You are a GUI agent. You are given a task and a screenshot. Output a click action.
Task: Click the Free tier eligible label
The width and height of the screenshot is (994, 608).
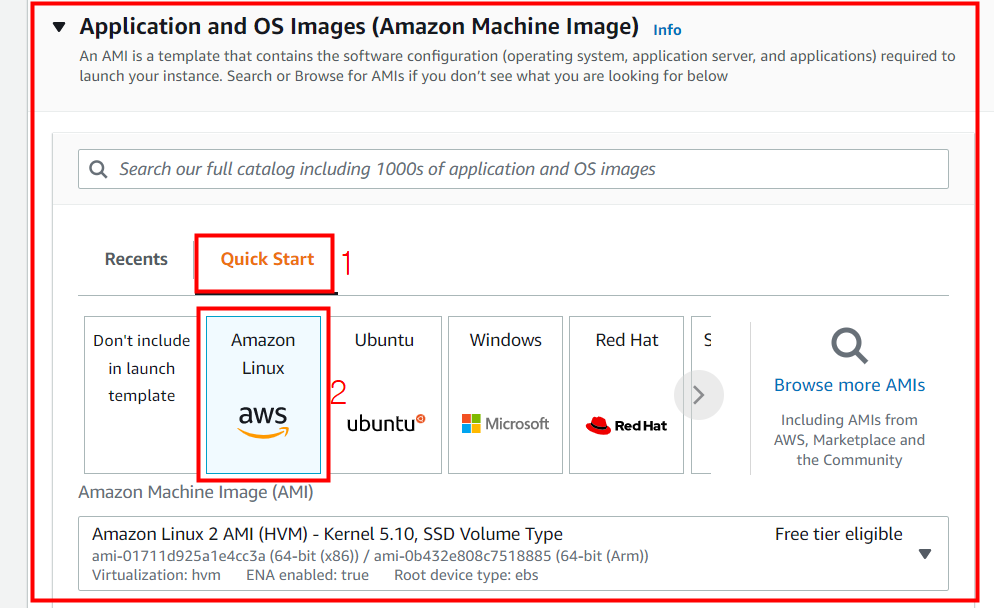point(839,534)
